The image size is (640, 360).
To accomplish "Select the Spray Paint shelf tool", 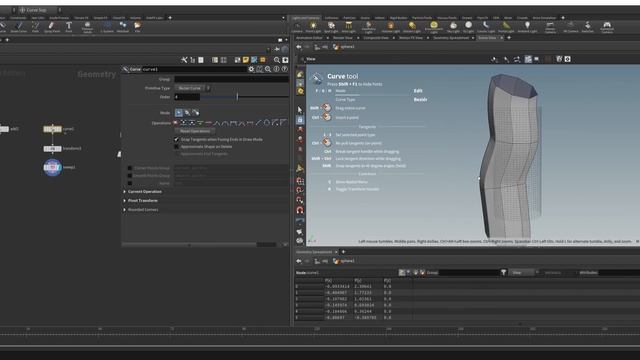I will pyautogui.click(x=51, y=27).
